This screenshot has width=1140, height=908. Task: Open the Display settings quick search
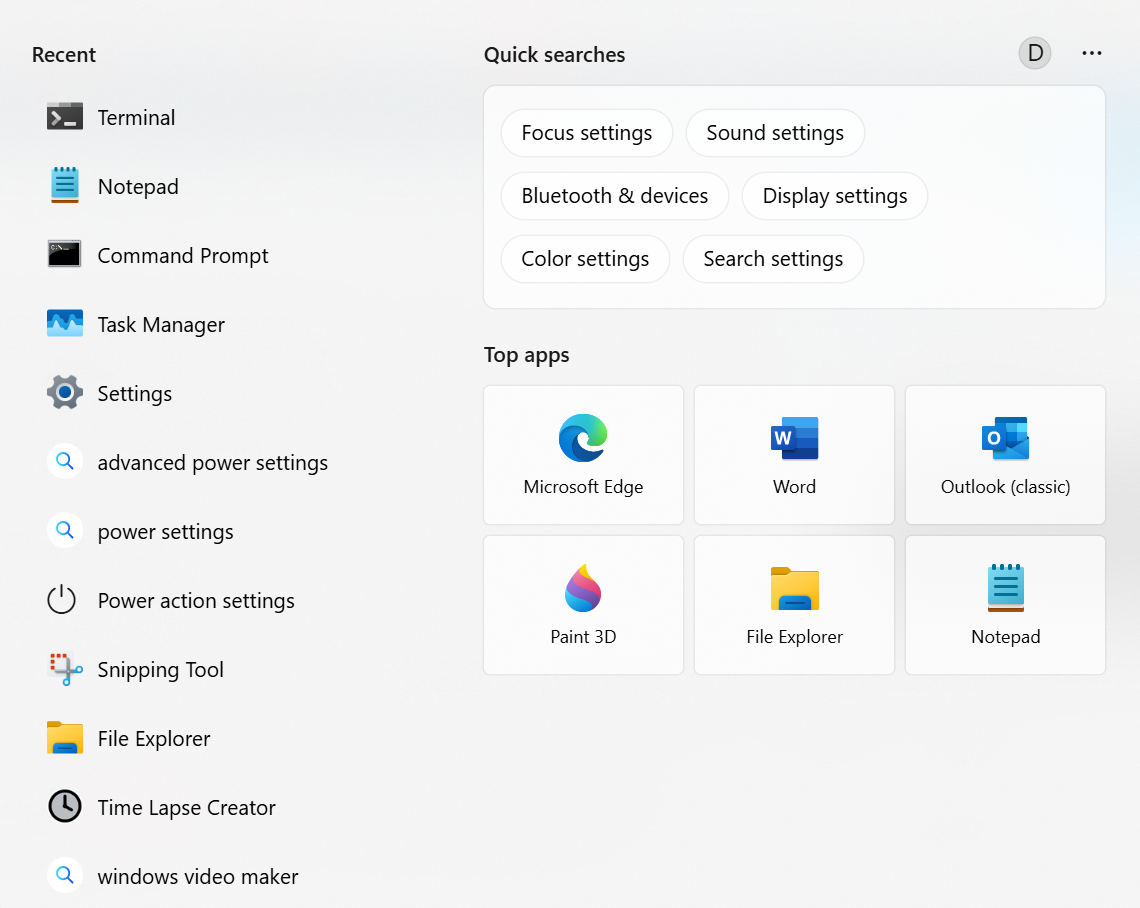pyautogui.click(x=835, y=196)
